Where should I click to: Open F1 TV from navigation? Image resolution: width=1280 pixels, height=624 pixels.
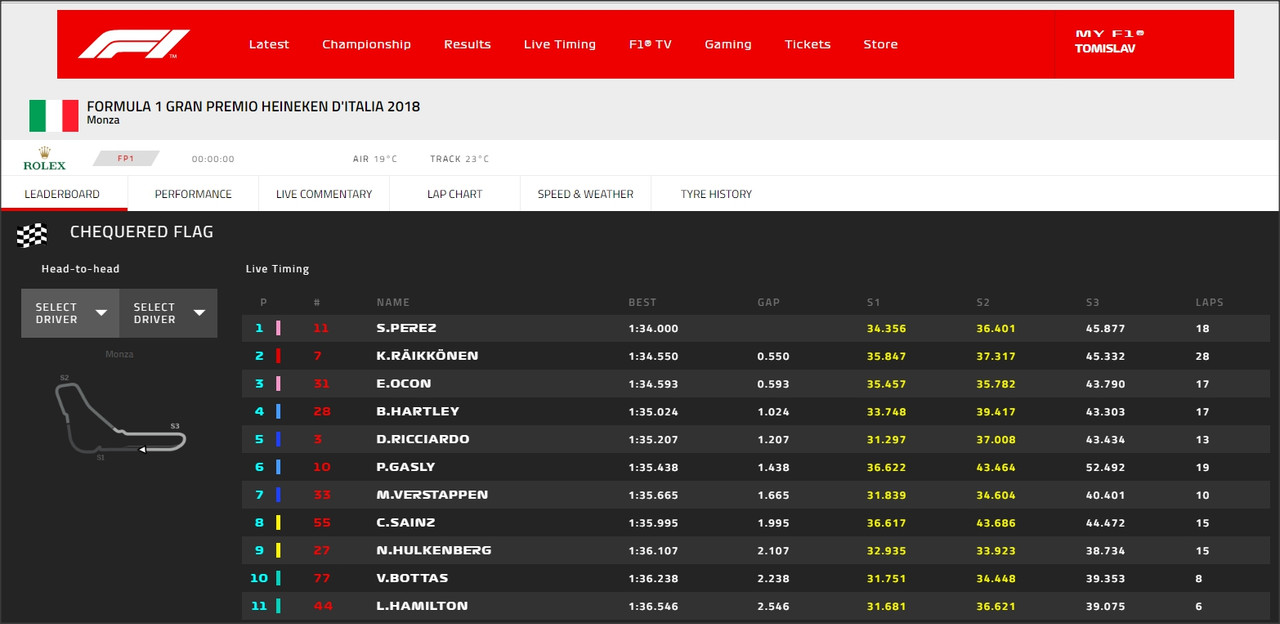coord(650,44)
